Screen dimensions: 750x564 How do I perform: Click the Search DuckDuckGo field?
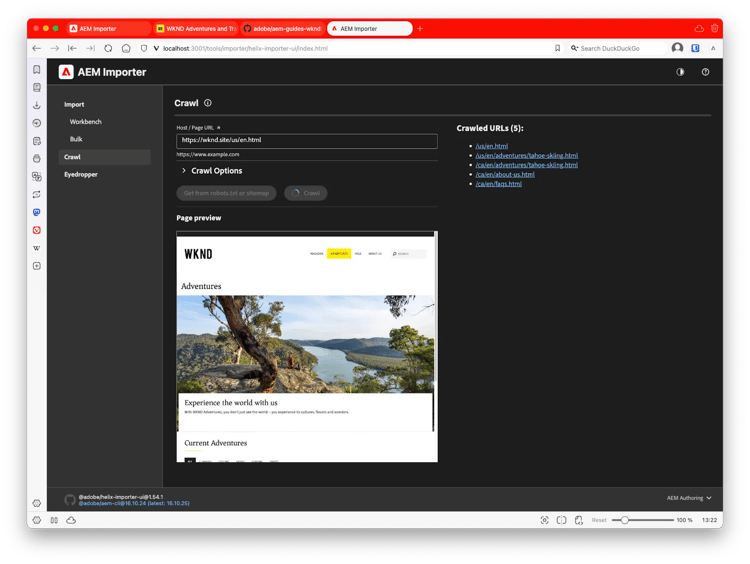pyautogui.click(x=617, y=48)
